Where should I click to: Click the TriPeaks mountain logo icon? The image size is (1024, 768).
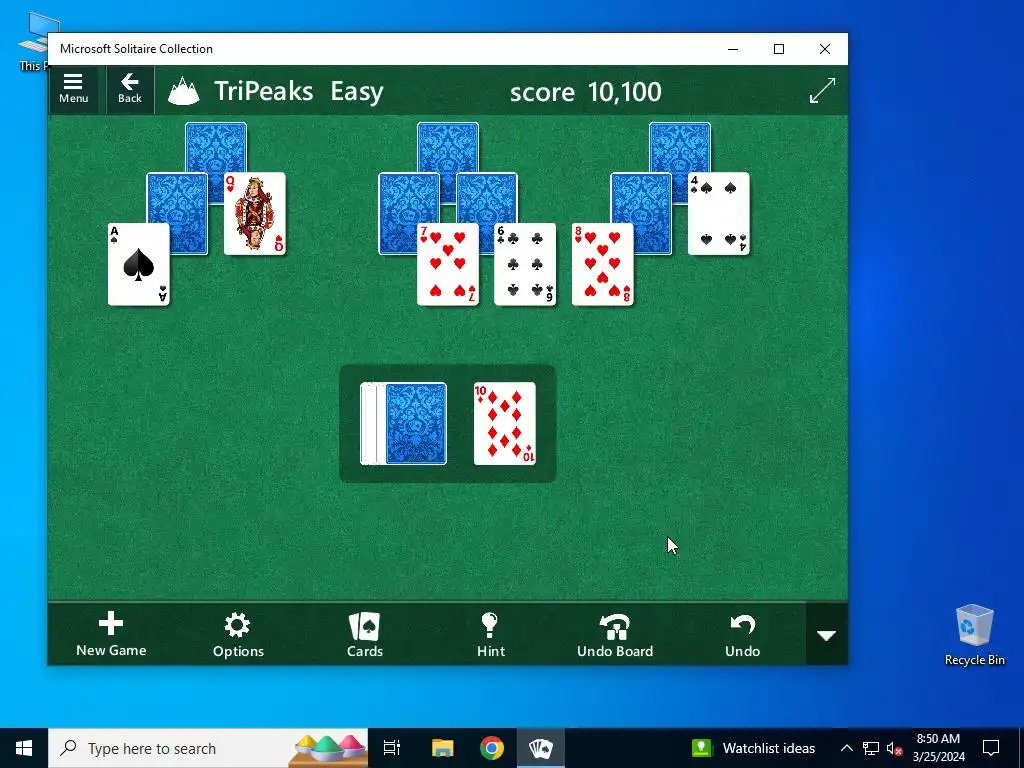pos(184,91)
